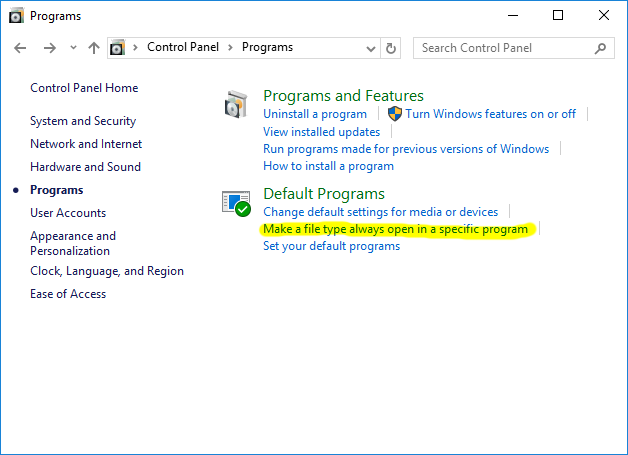
Task: Open Control Panel Home
Action: [84, 88]
